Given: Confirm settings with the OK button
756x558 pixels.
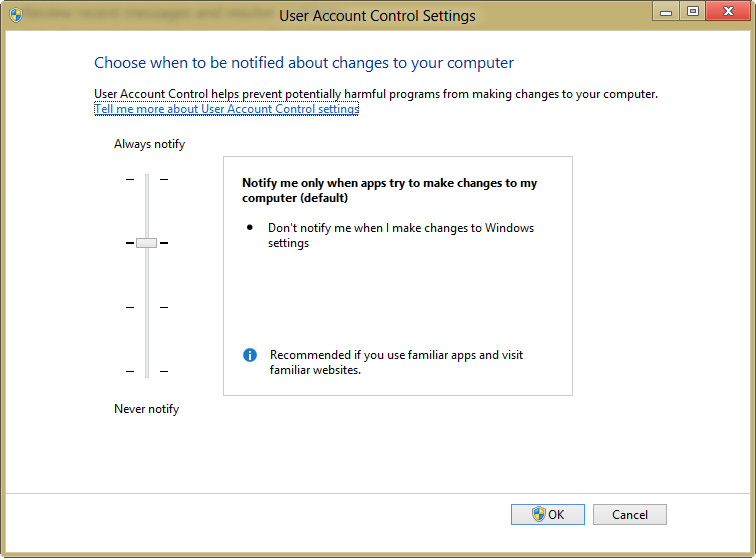Looking at the screenshot, I should (548, 514).
